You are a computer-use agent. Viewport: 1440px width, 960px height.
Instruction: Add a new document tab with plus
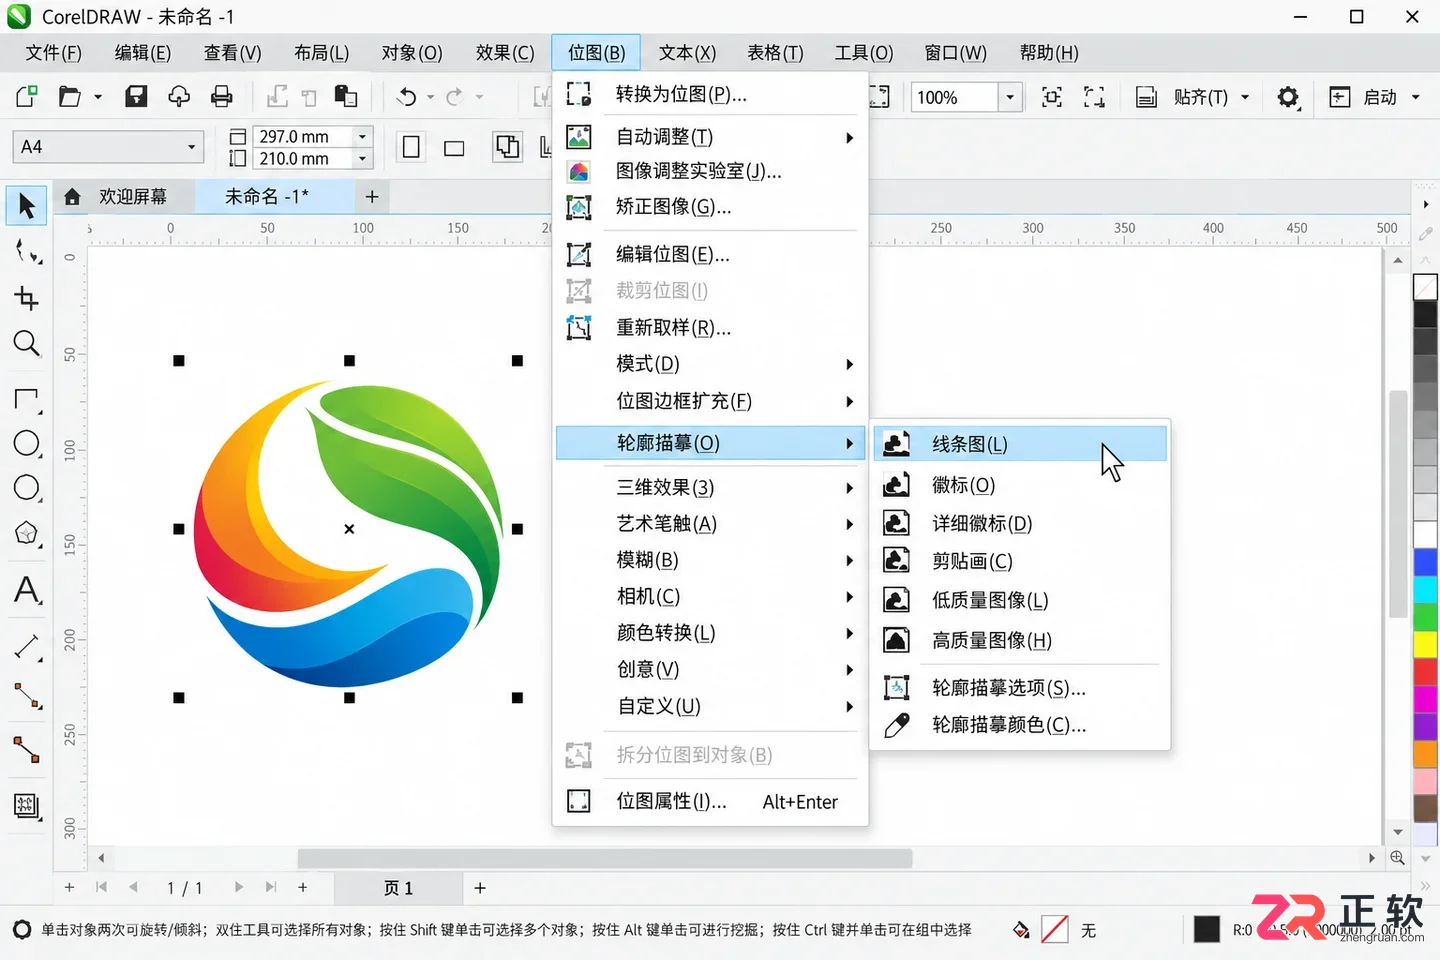click(372, 197)
